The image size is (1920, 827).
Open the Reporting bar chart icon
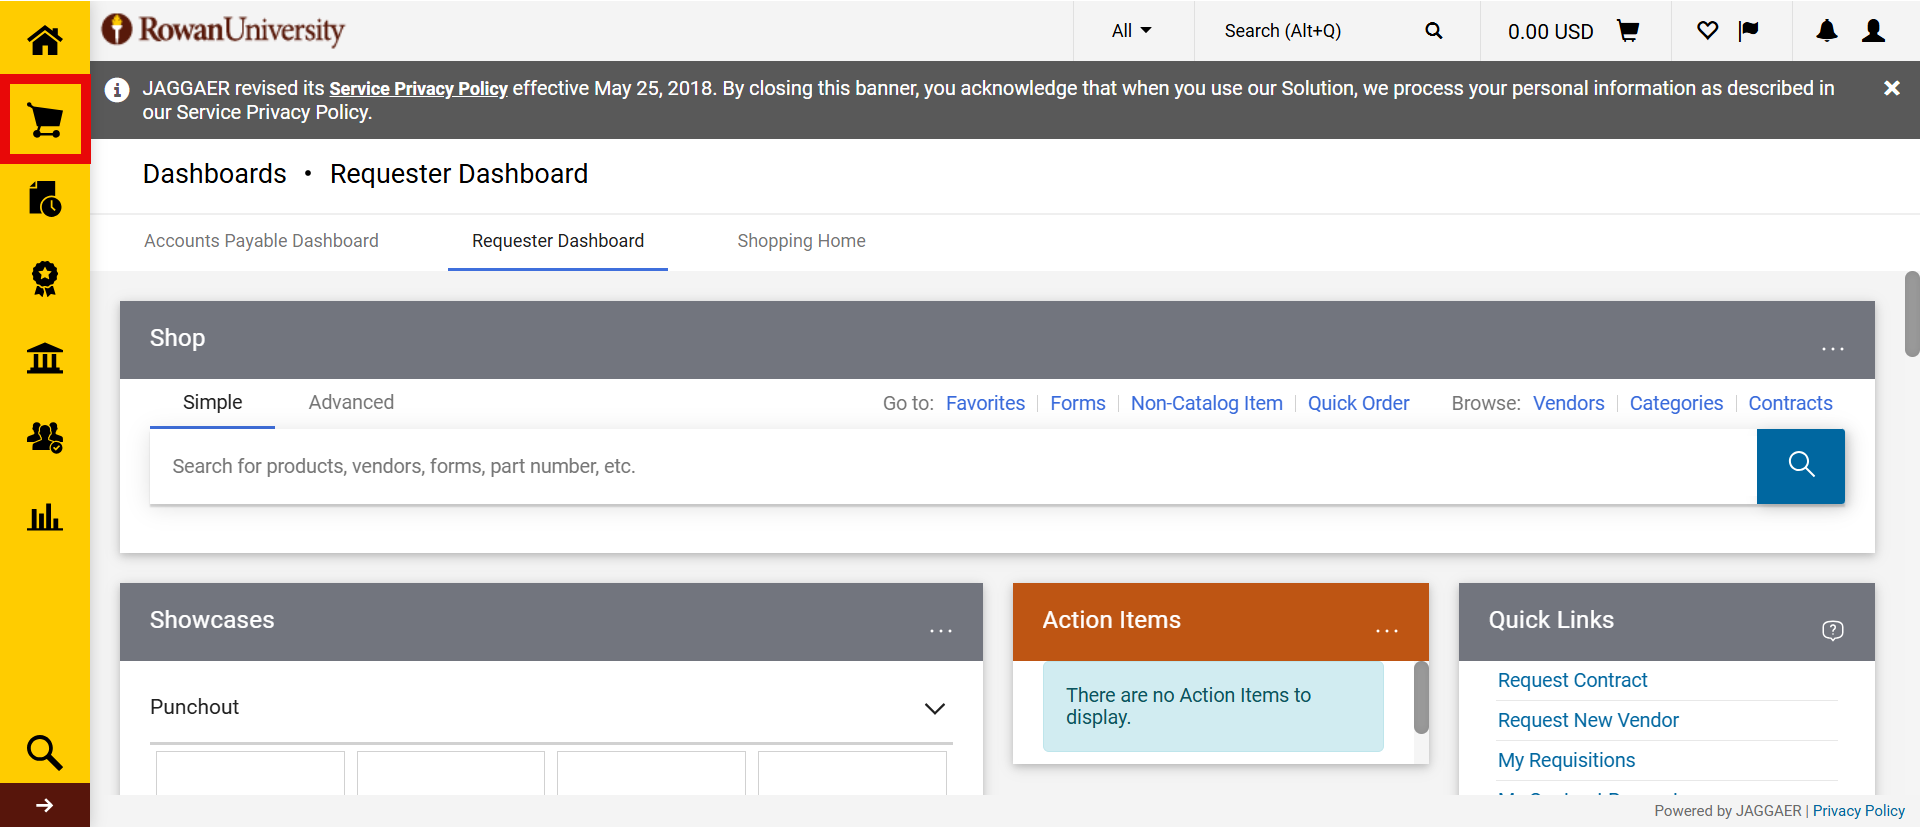[45, 517]
